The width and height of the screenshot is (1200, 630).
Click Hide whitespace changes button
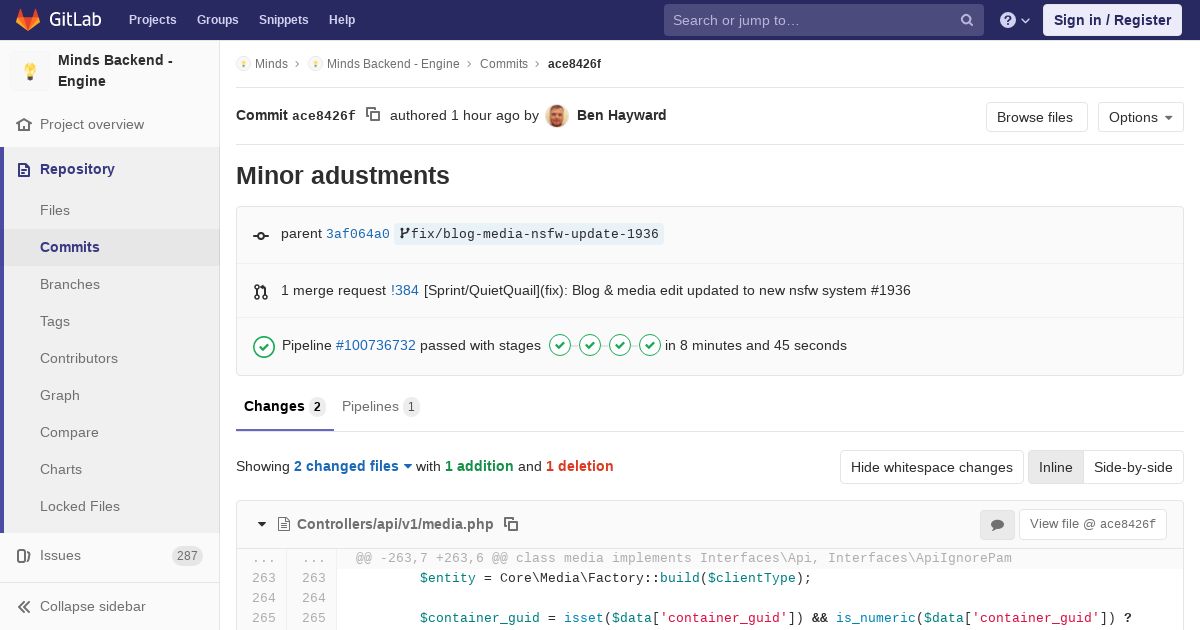[x=932, y=467]
